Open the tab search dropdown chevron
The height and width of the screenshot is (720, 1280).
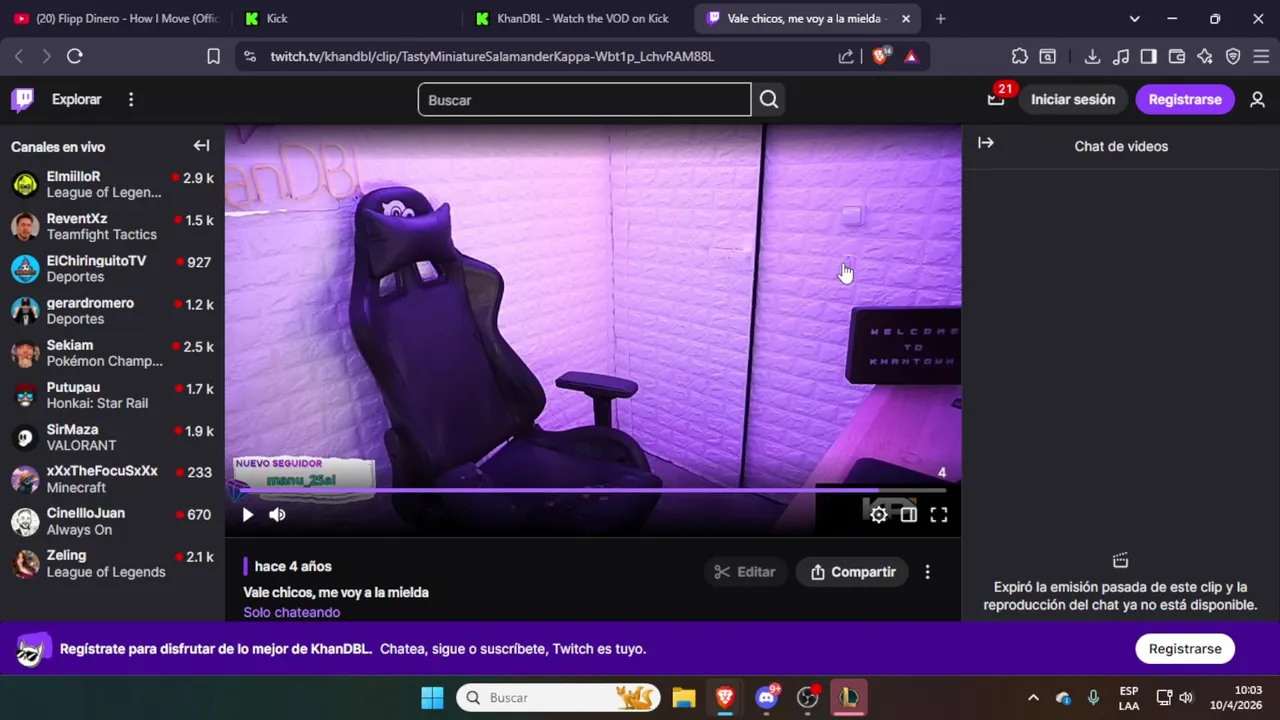[1134, 18]
